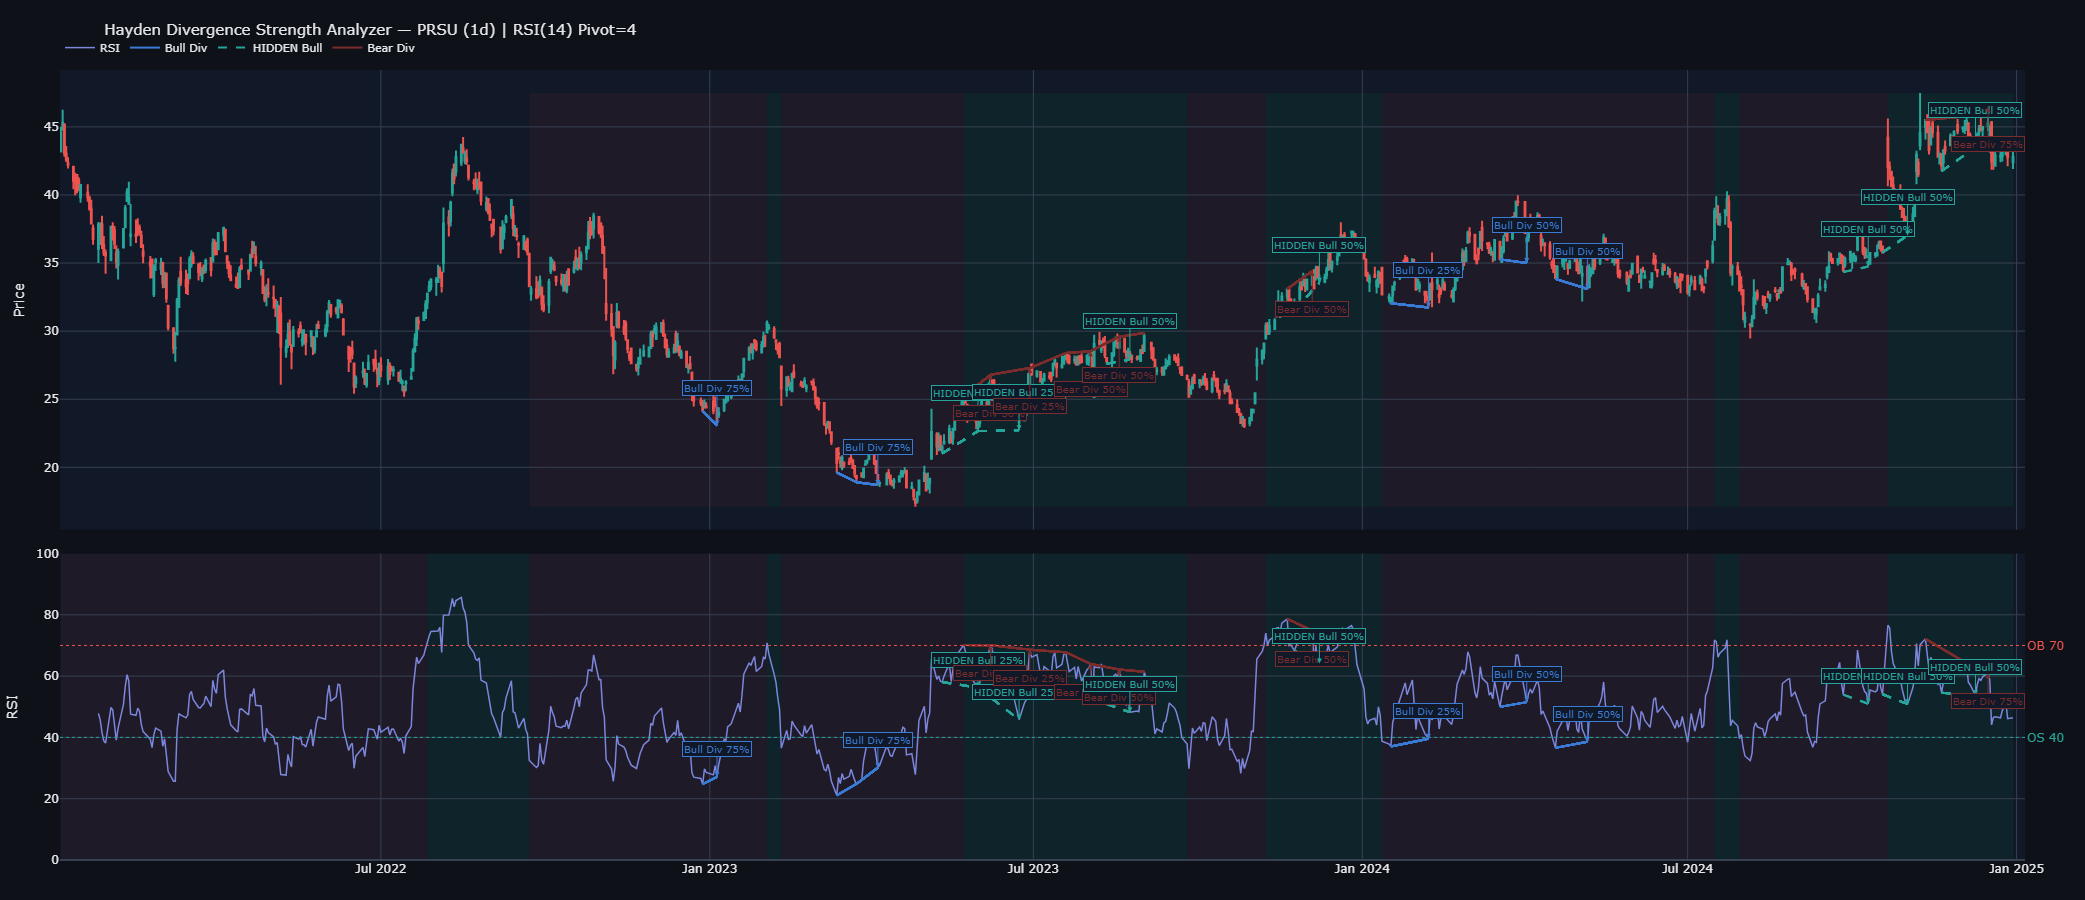Click the OB 70 overbought level label
Viewport: 2085px width, 900px height.
(x=2045, y=646)
